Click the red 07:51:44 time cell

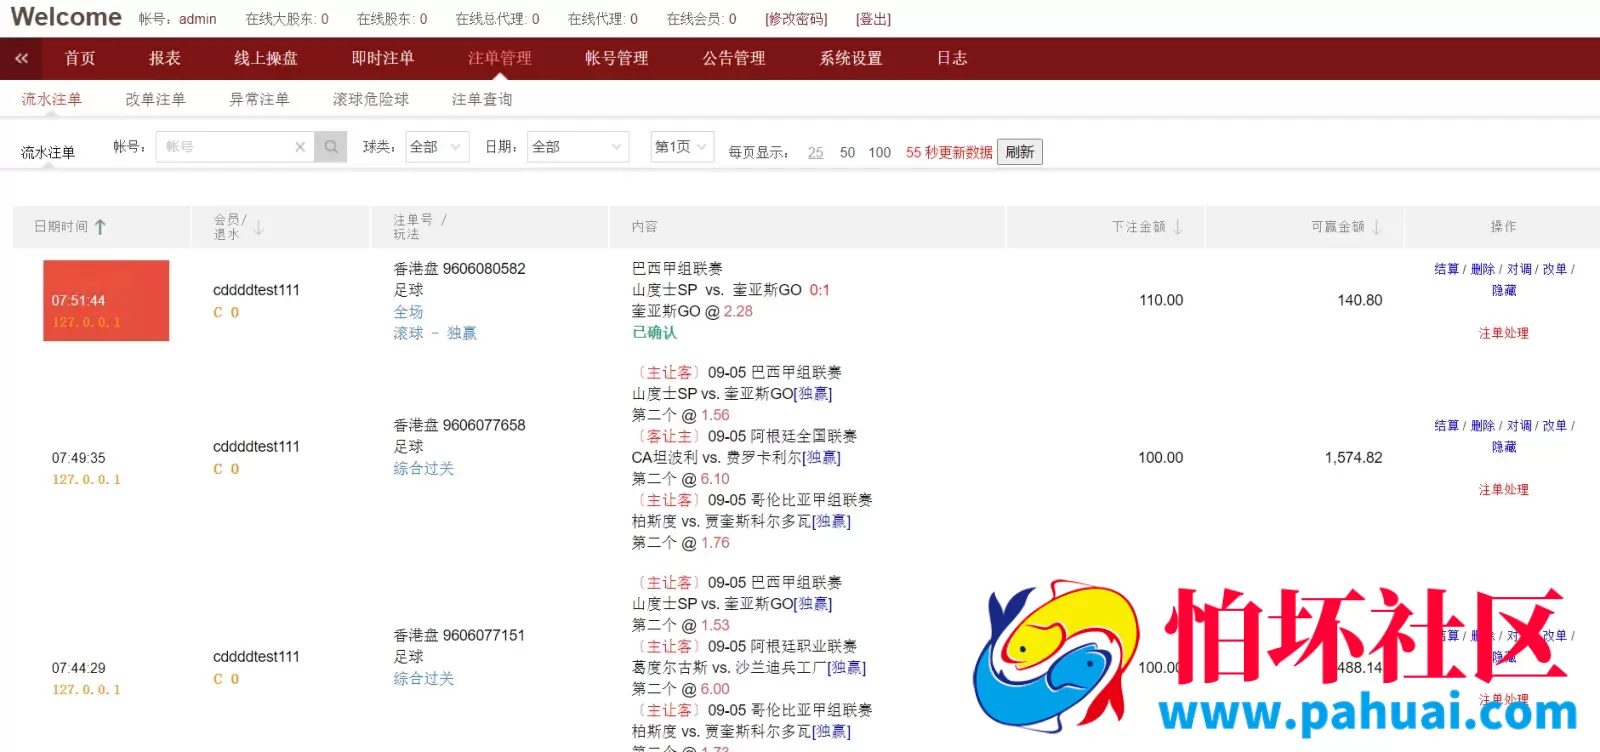click(106, 301)
